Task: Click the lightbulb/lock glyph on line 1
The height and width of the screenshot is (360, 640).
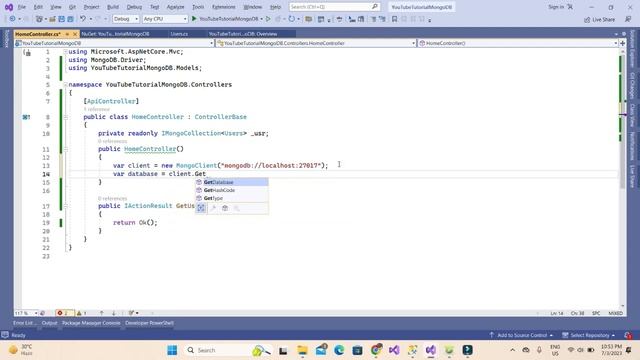Action: (27, 52)
